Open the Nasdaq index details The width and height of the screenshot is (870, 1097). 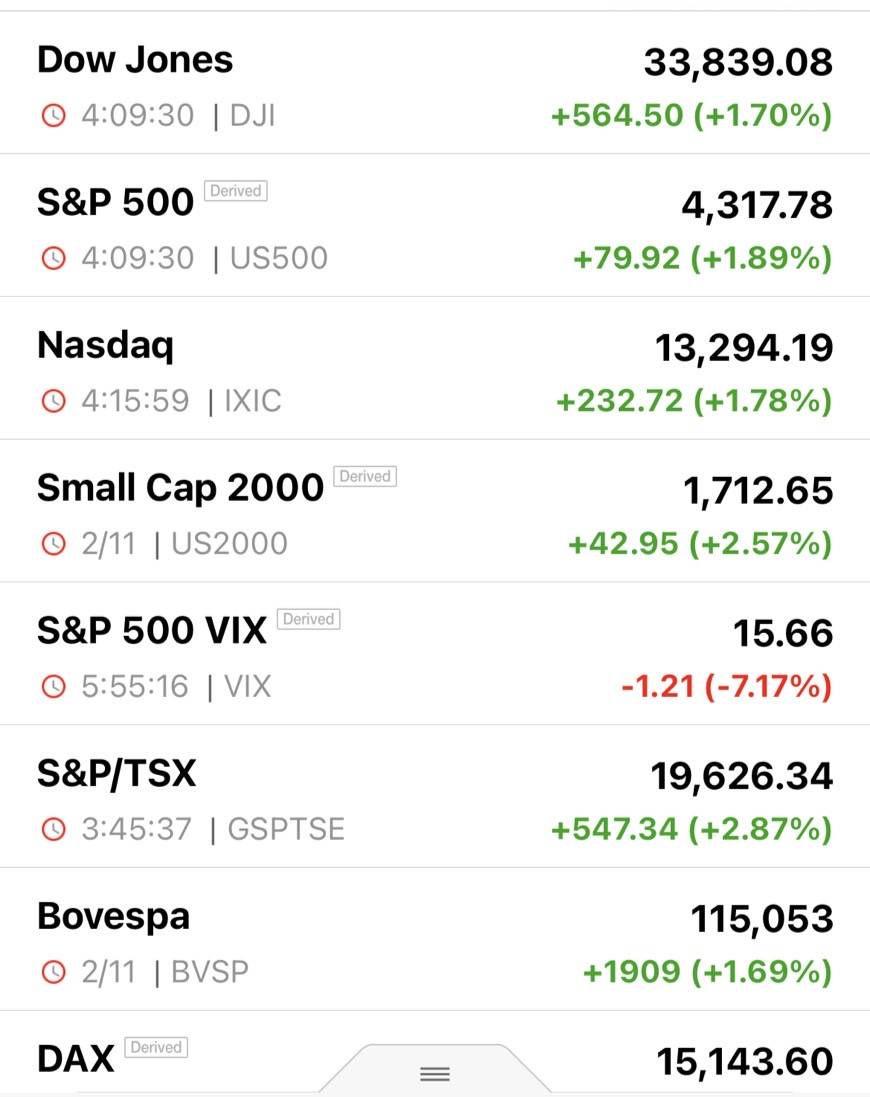coord(105,346)
